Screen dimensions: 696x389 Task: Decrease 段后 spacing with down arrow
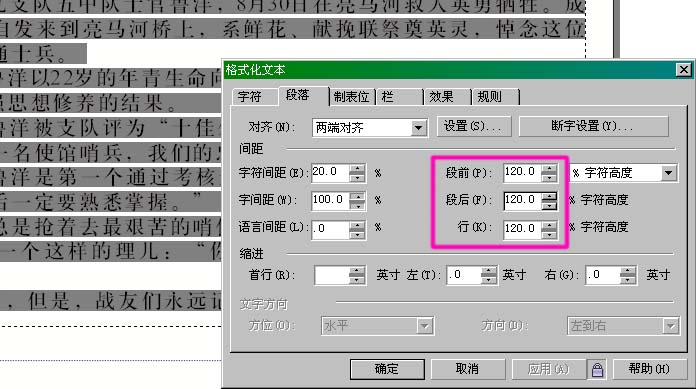pyautogui.click(x=550, y=206)
